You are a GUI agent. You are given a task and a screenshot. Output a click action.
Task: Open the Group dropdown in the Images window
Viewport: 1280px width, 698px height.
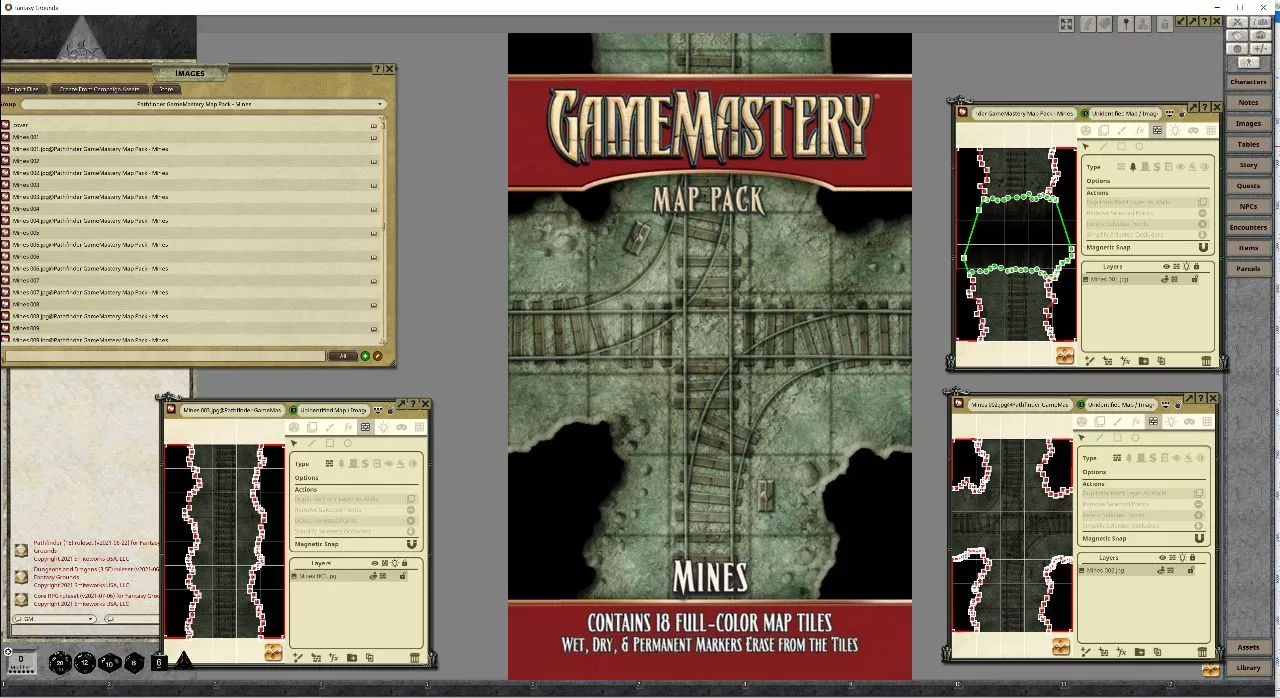click(204, 104)
